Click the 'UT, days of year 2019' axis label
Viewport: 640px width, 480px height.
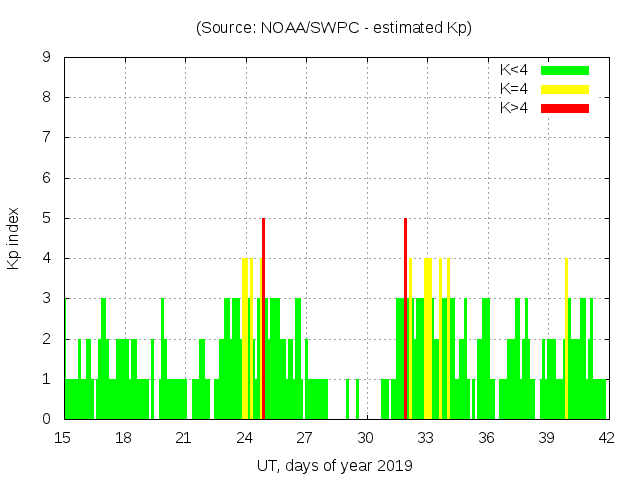(x=334, y=465)
